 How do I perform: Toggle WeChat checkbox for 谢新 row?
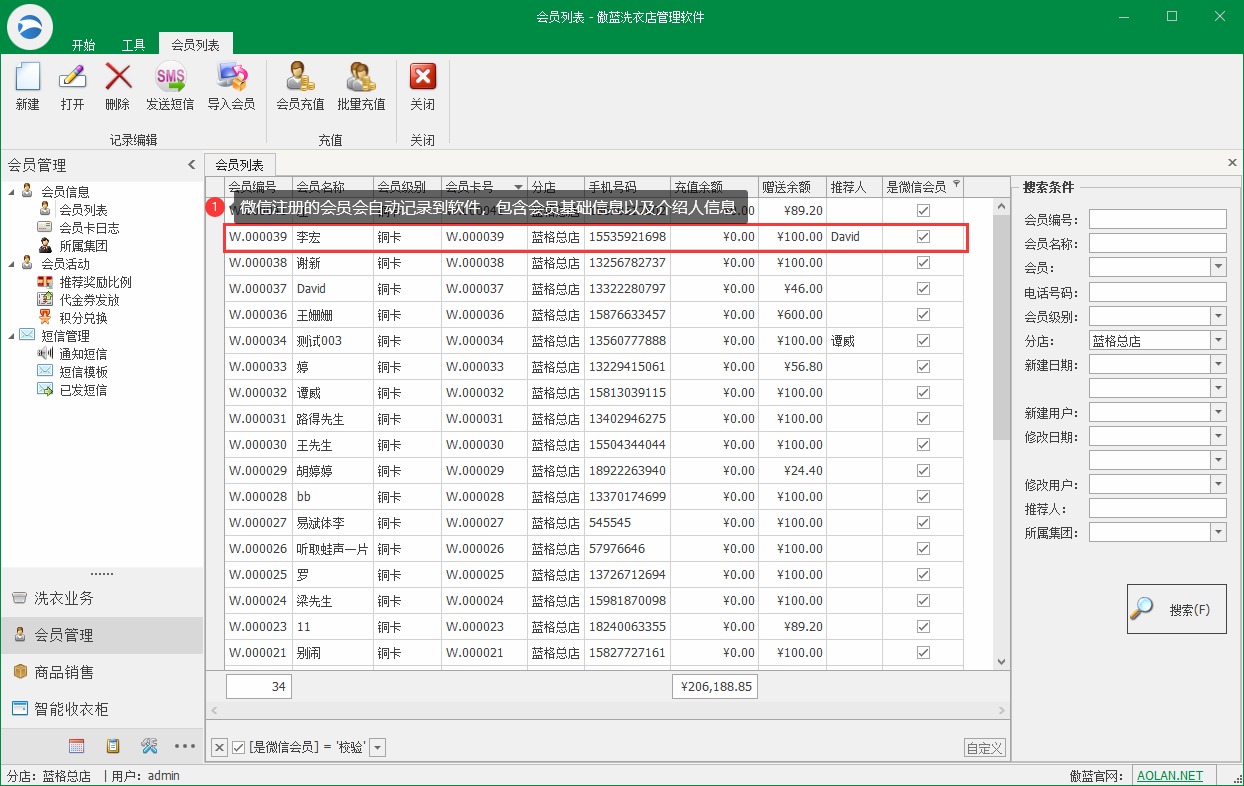pyautogui.click(x=923, y=263)
